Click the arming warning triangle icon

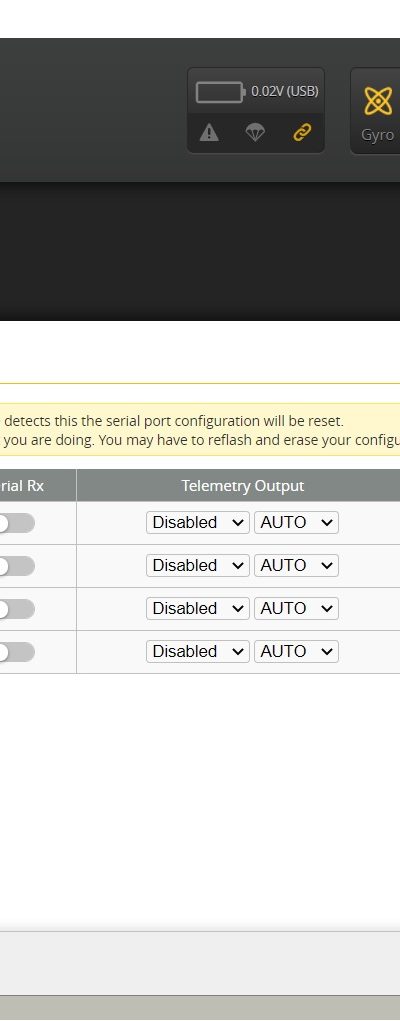pos(208,133)
